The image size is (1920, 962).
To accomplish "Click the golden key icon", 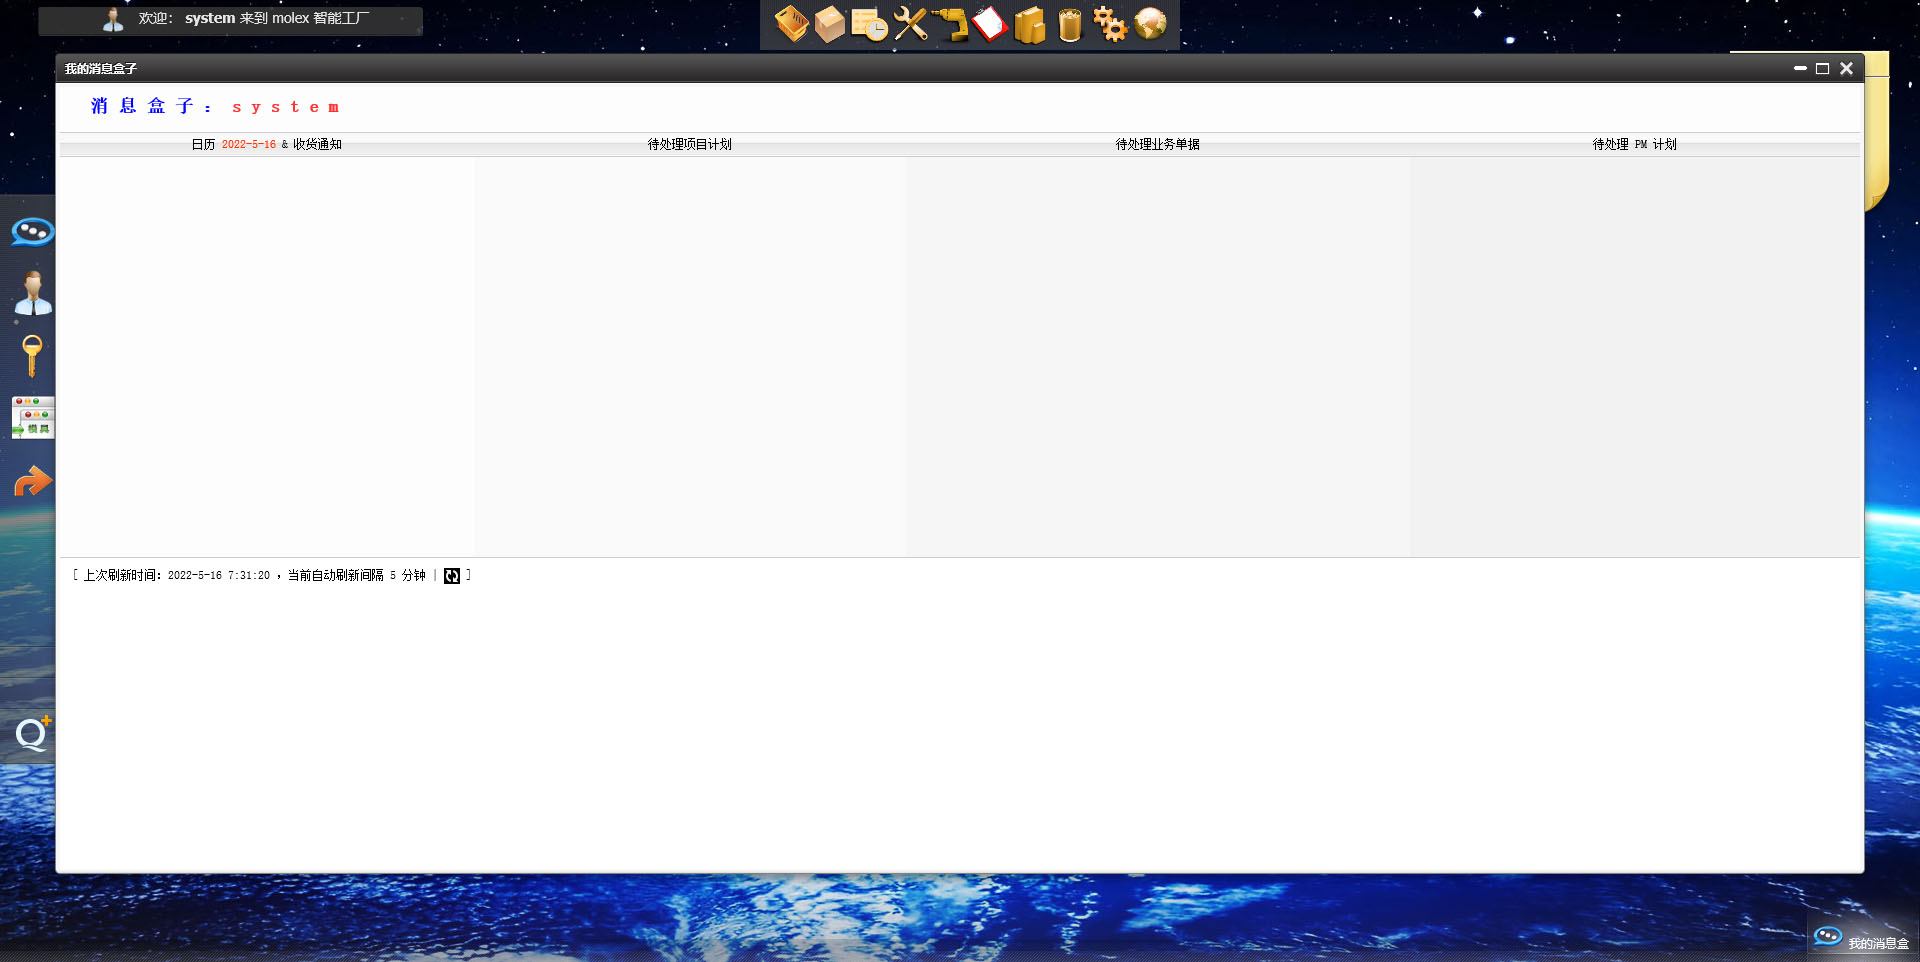I will click(x=32, y=356).
